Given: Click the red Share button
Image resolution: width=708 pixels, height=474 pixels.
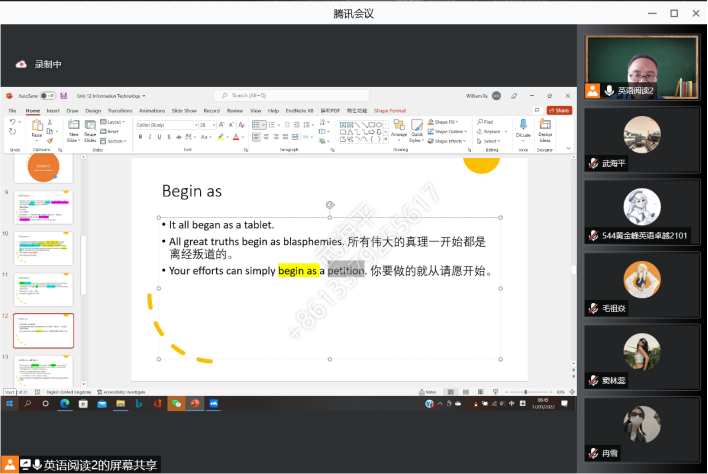Looking at the screenshot, I should coord(559,110).
